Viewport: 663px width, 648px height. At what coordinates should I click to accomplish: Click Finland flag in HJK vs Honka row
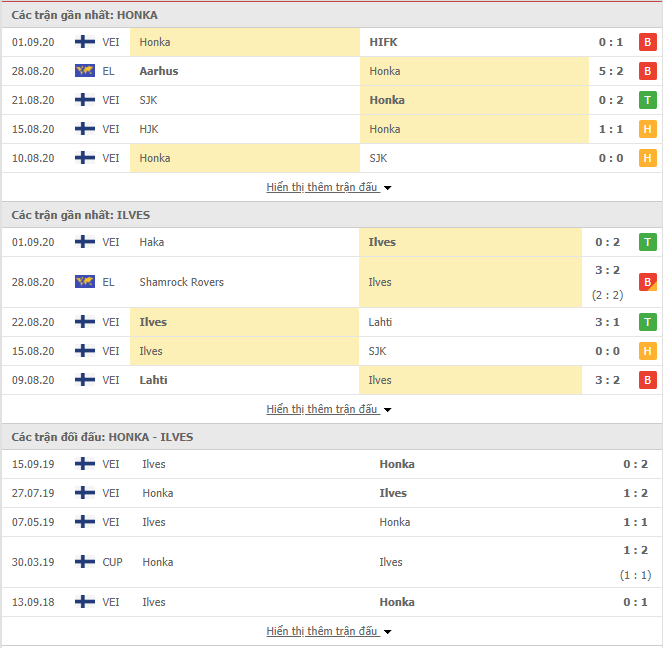pos(85,129)
